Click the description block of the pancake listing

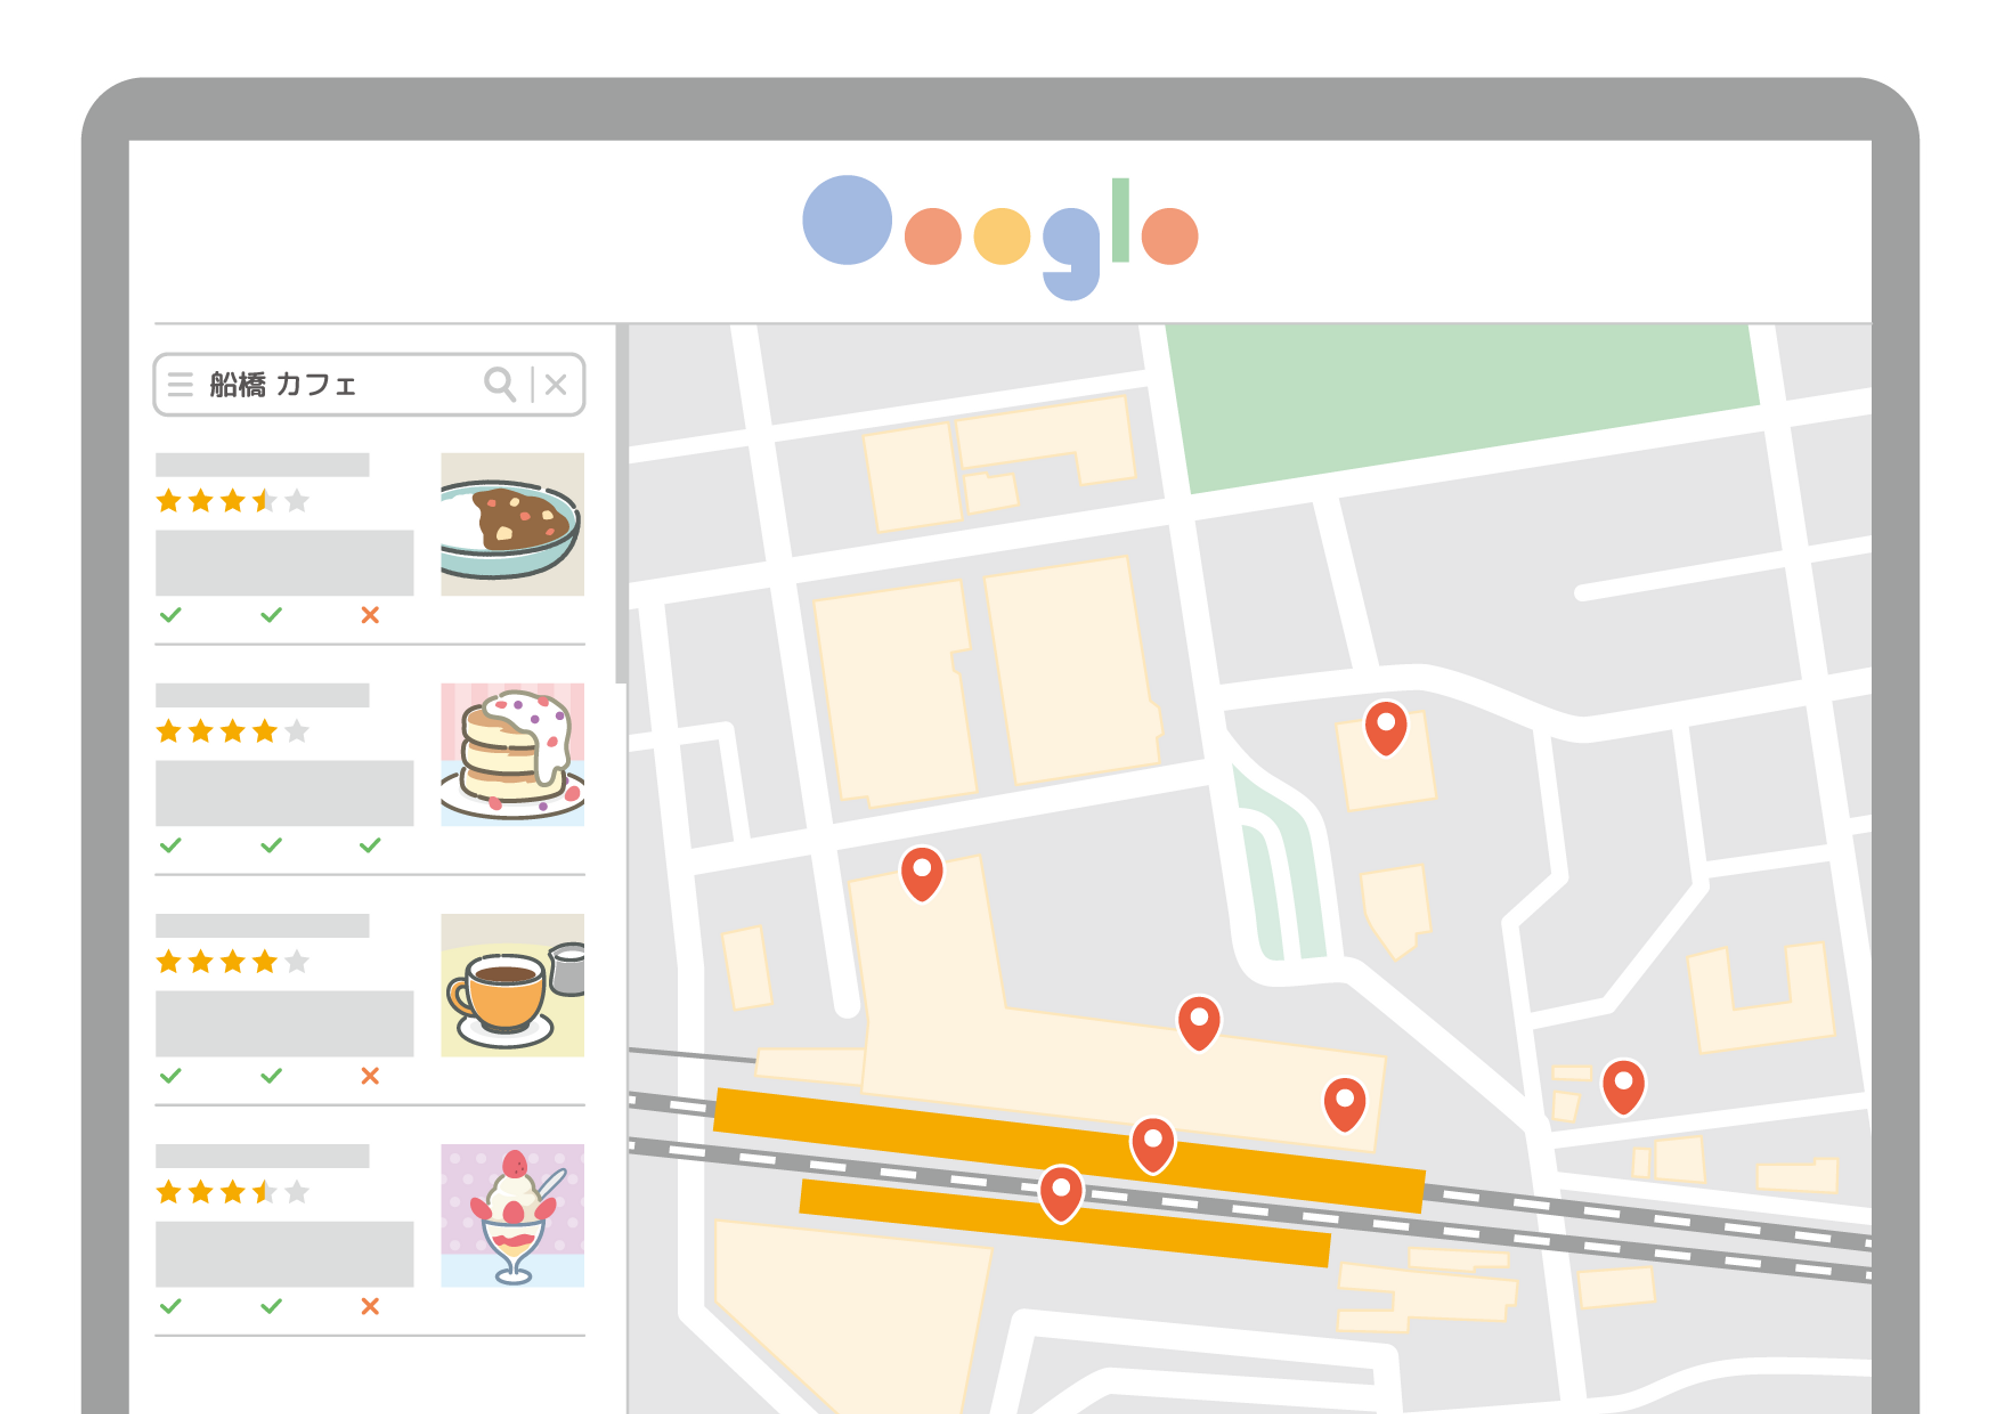(284, 792)
